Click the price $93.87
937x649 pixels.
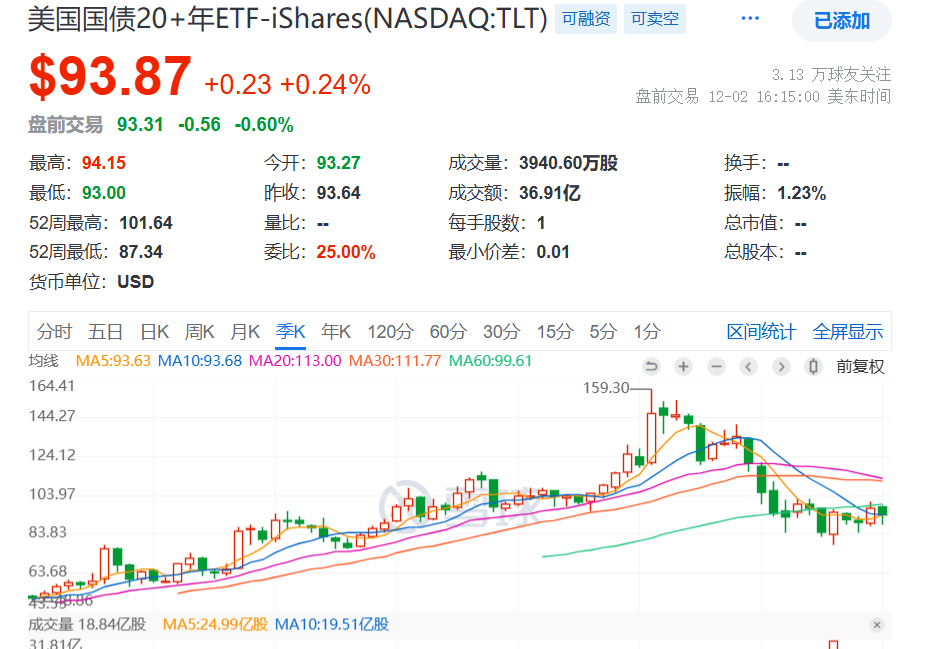pyautogui.click(x=111, y=76)
